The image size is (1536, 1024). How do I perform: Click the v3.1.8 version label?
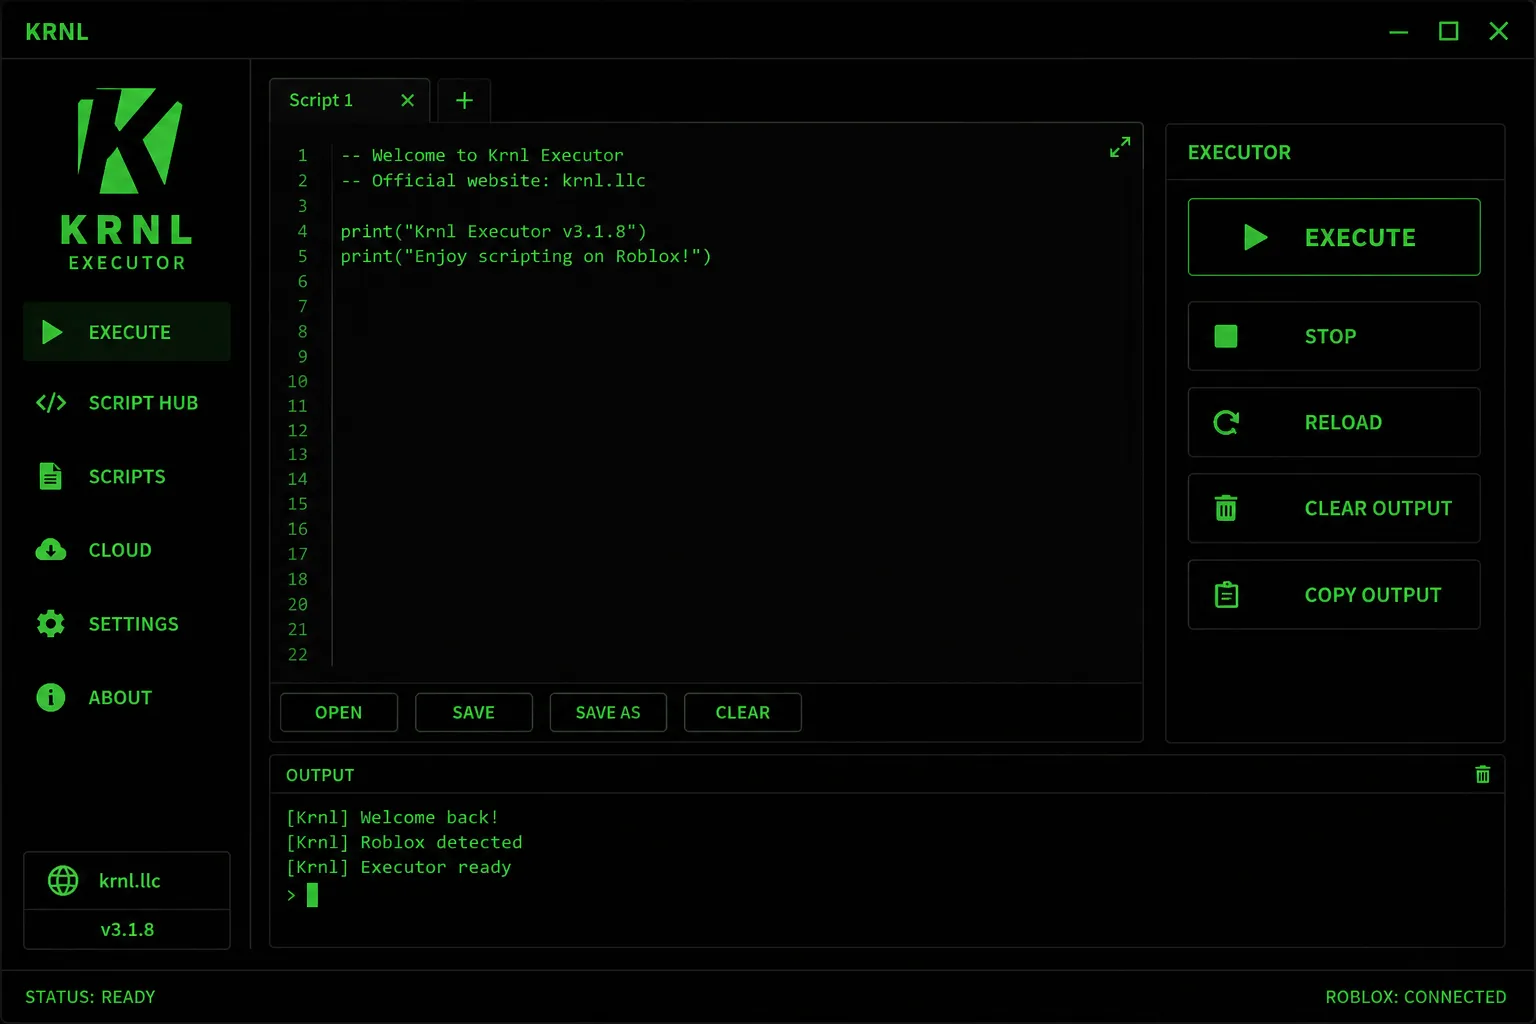[x=127, y=929]
